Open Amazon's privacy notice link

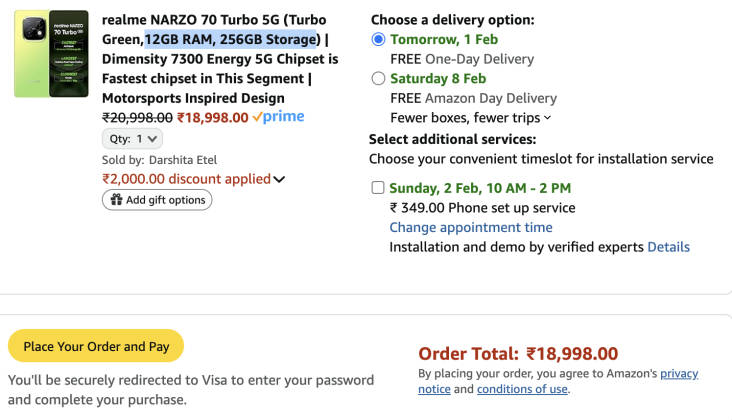[x=679, y=373]
